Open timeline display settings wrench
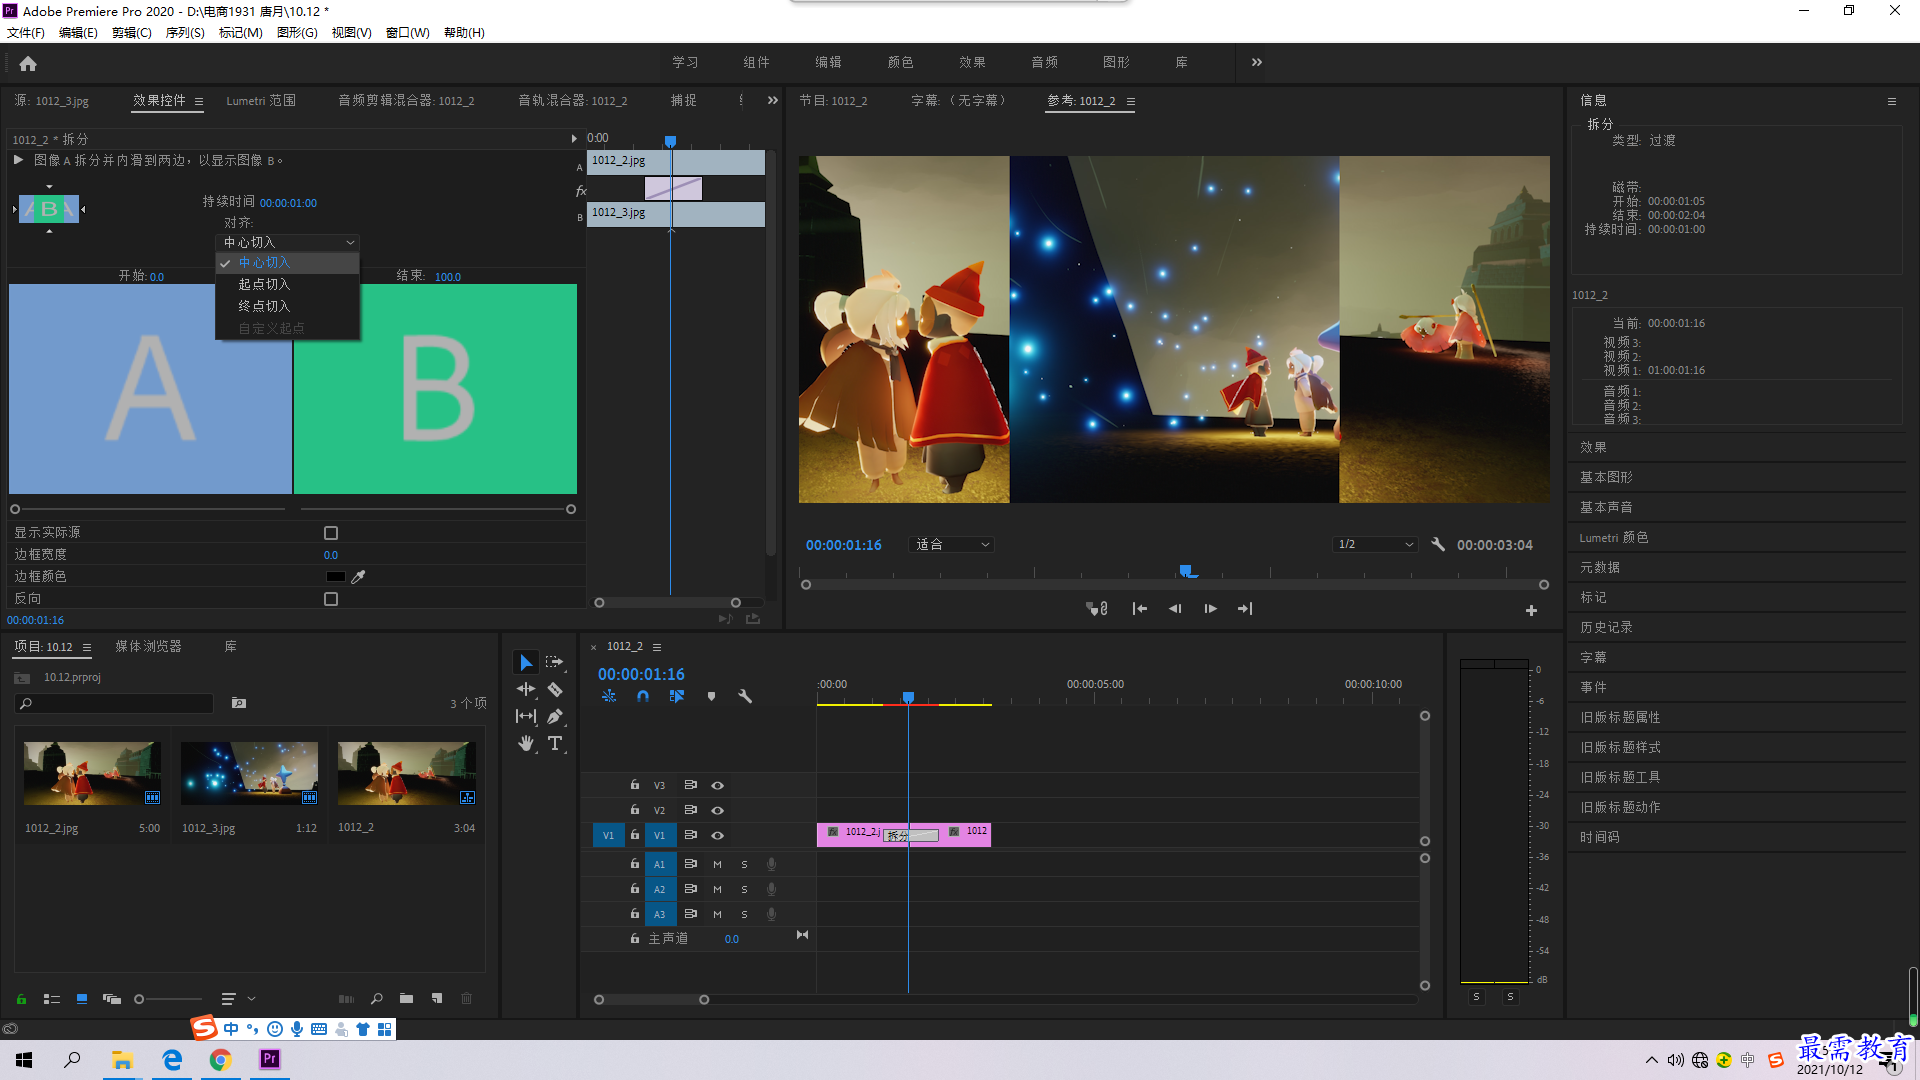 coord(745,697)
